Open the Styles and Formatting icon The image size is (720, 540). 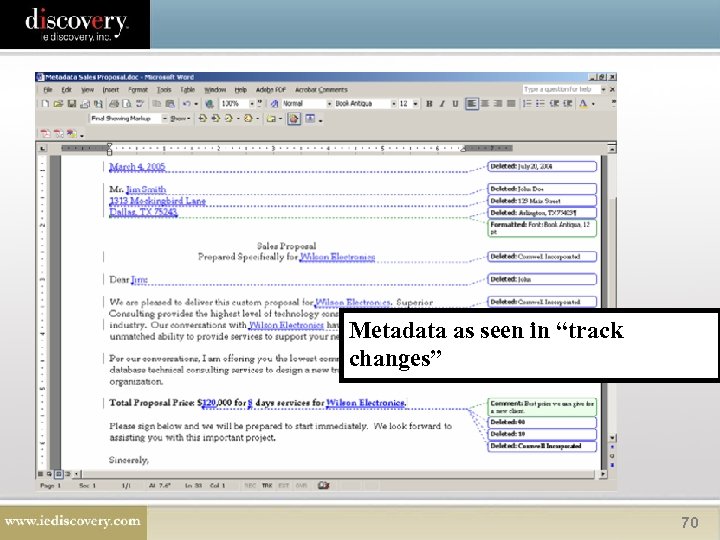275,104
